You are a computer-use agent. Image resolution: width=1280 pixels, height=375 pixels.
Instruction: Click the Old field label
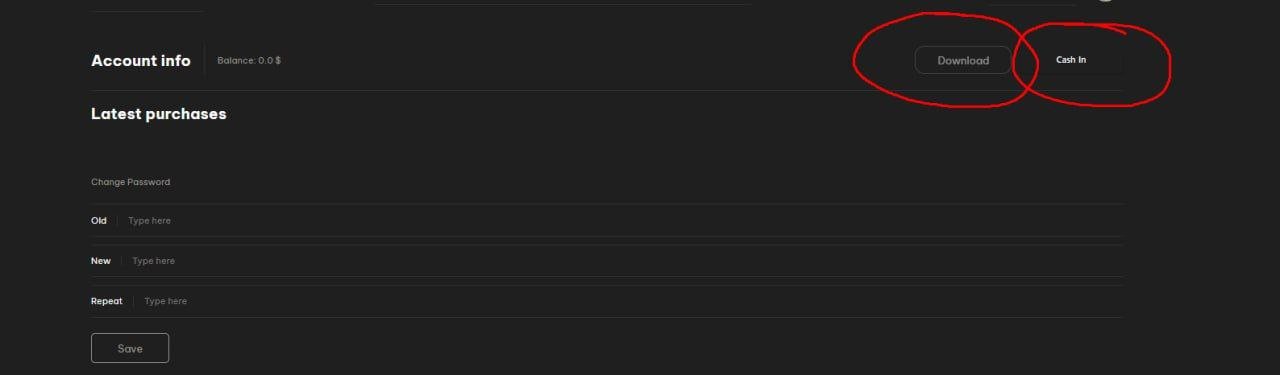tap(99, 220)
